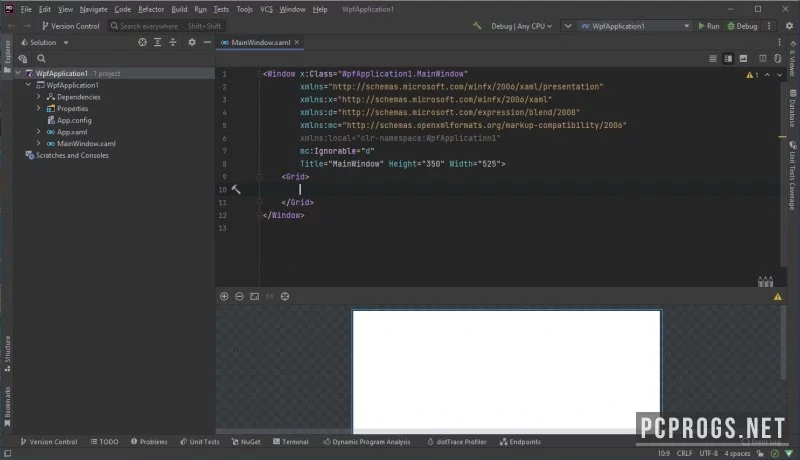Viewport: 800px width, 460px height.
Task: Open WpfApplication1 run configuration dropdown
Action: click(x=635, y=26)
